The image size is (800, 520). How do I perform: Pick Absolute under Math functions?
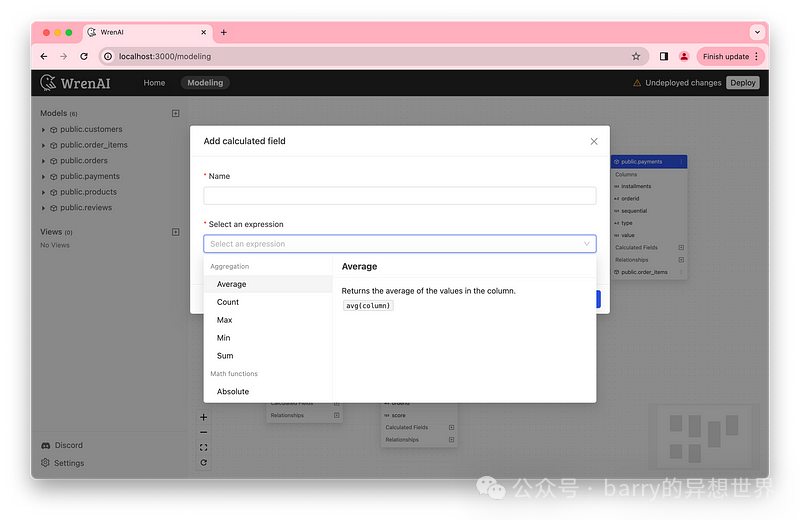click(233, 392)
